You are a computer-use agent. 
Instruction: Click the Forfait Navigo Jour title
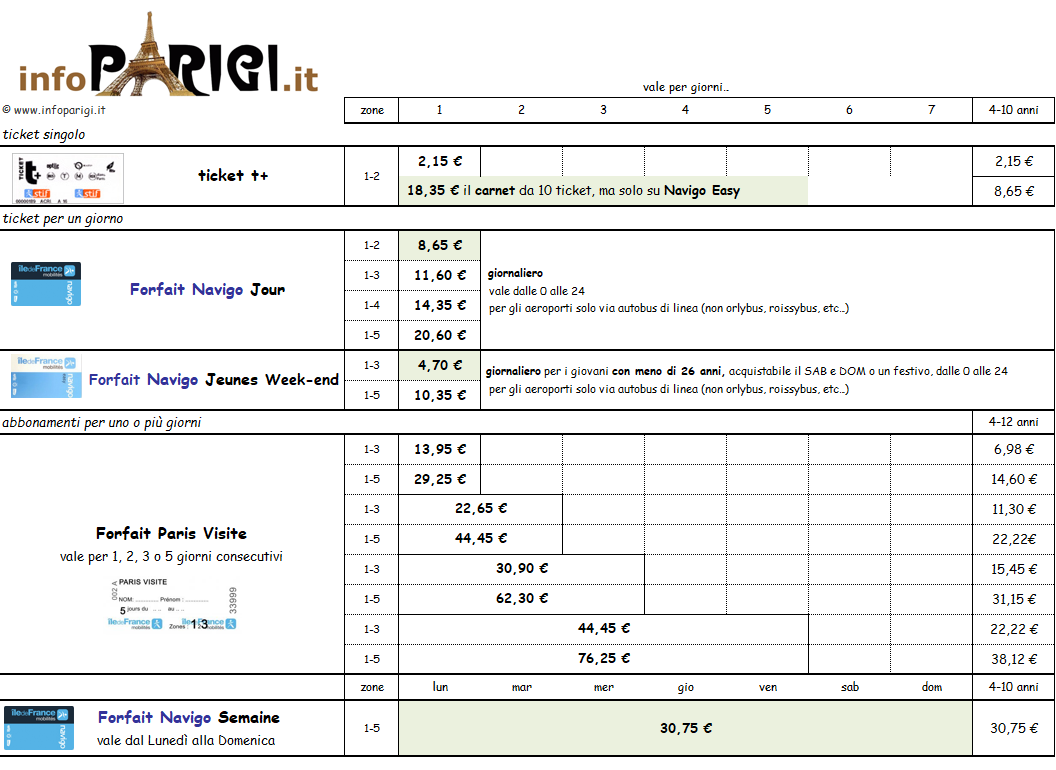click(x=207, y=290)
